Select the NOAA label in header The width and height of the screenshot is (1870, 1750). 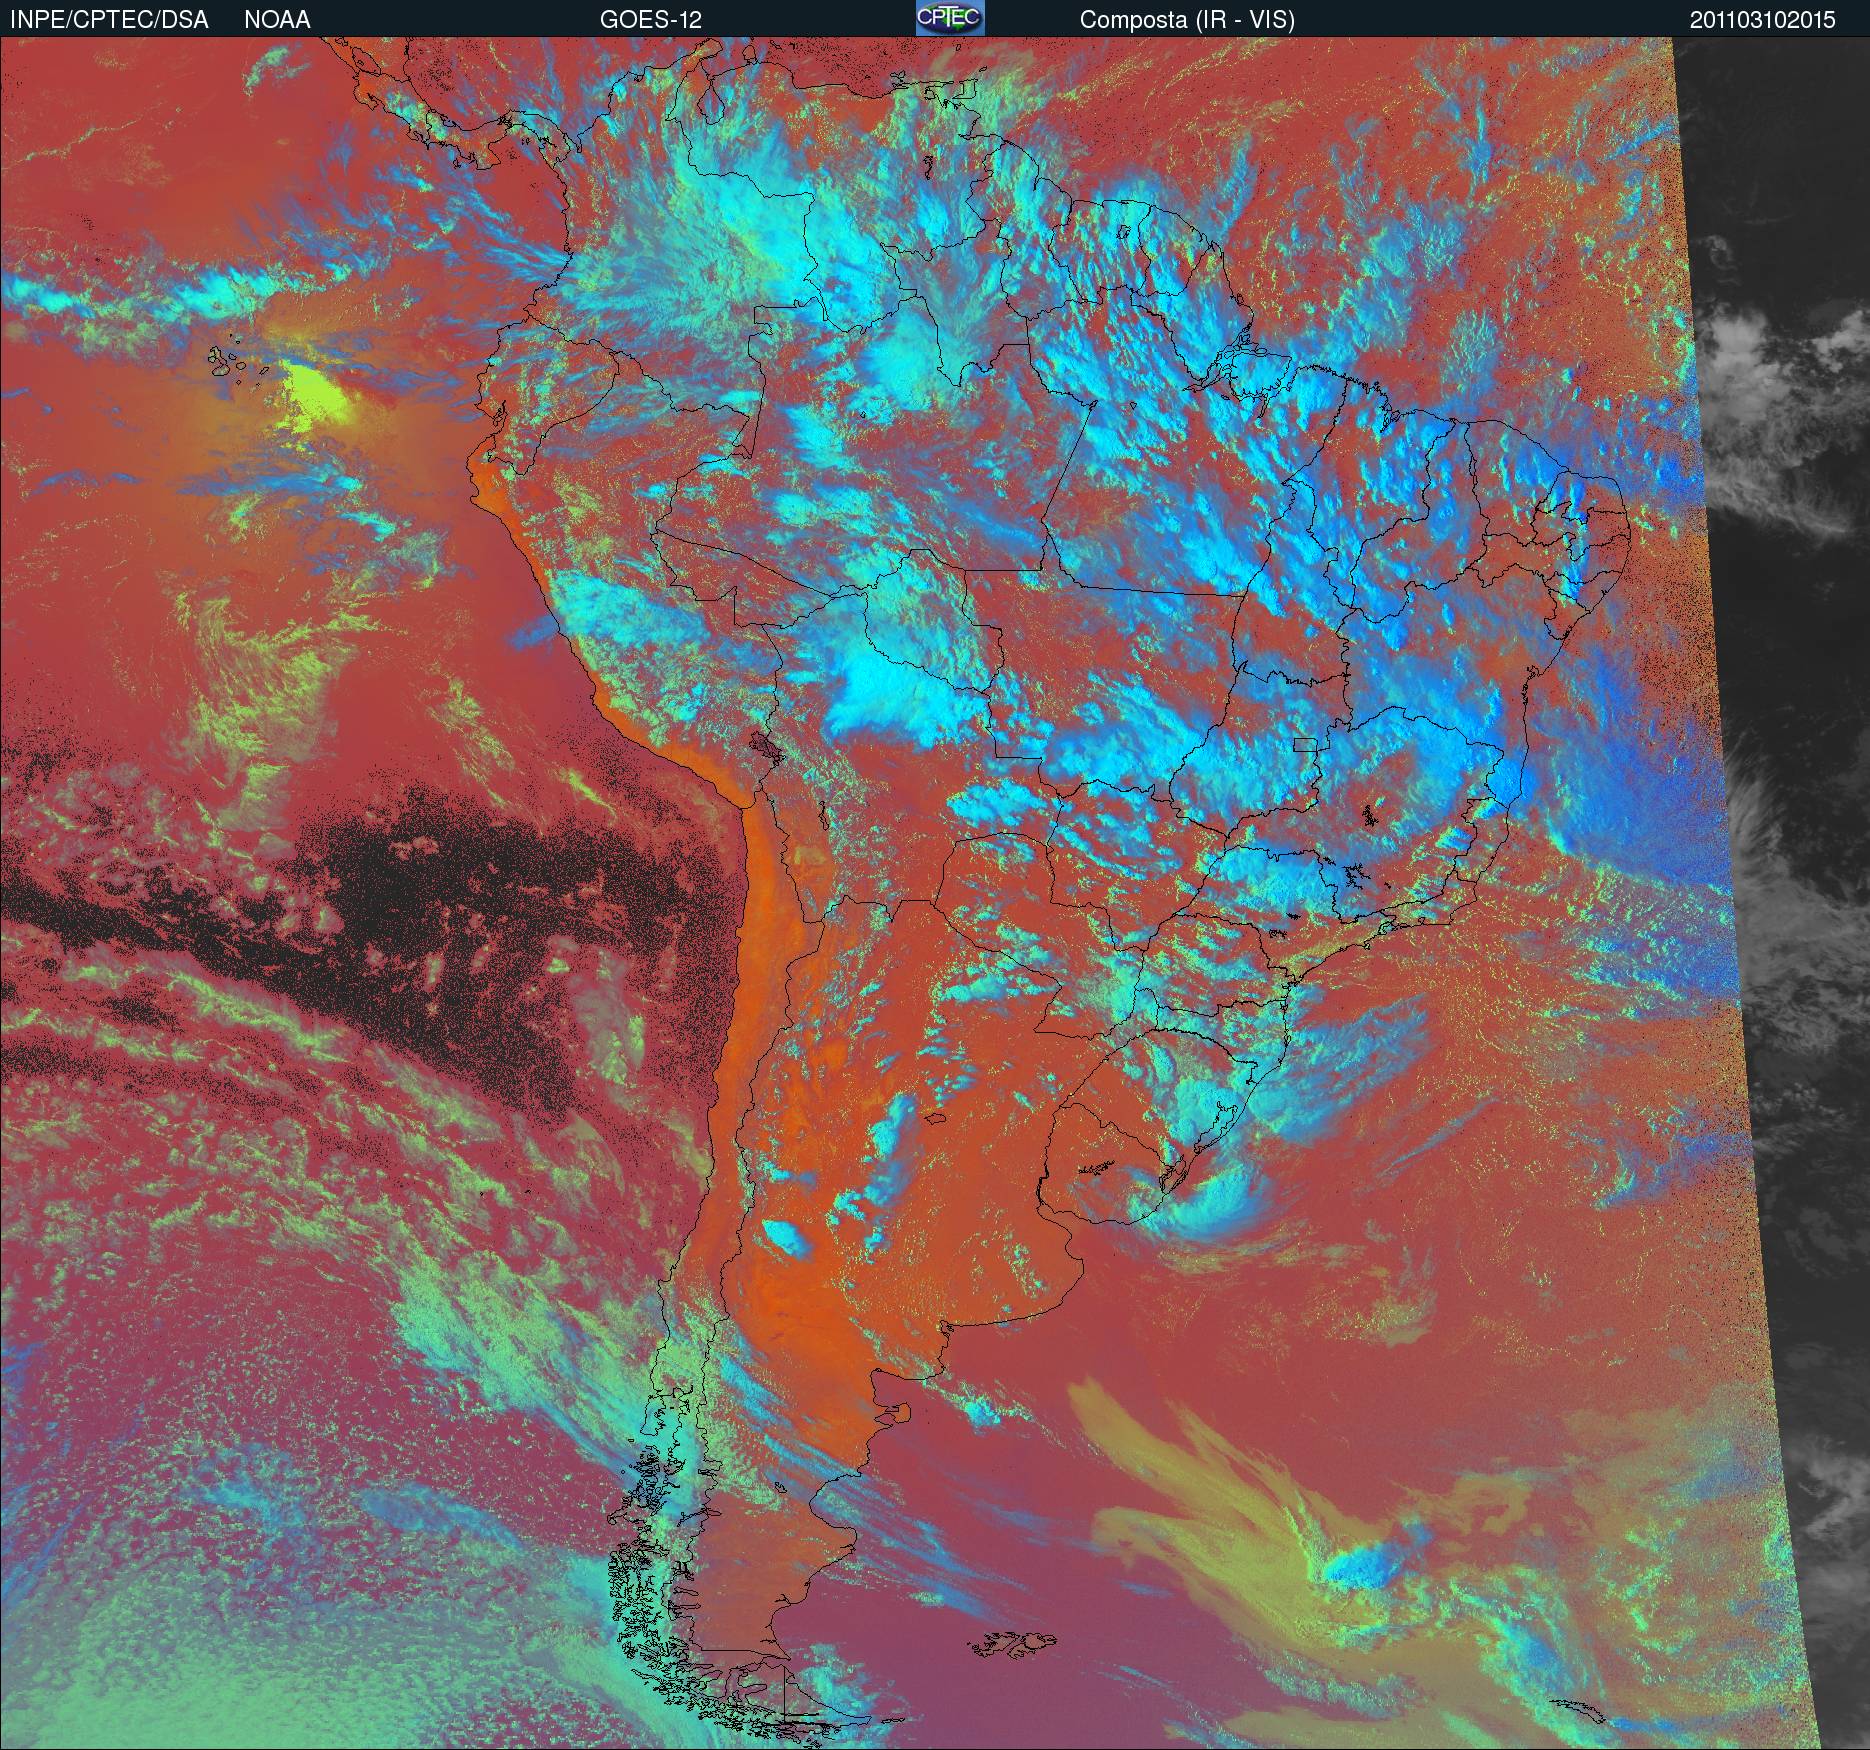277,20
